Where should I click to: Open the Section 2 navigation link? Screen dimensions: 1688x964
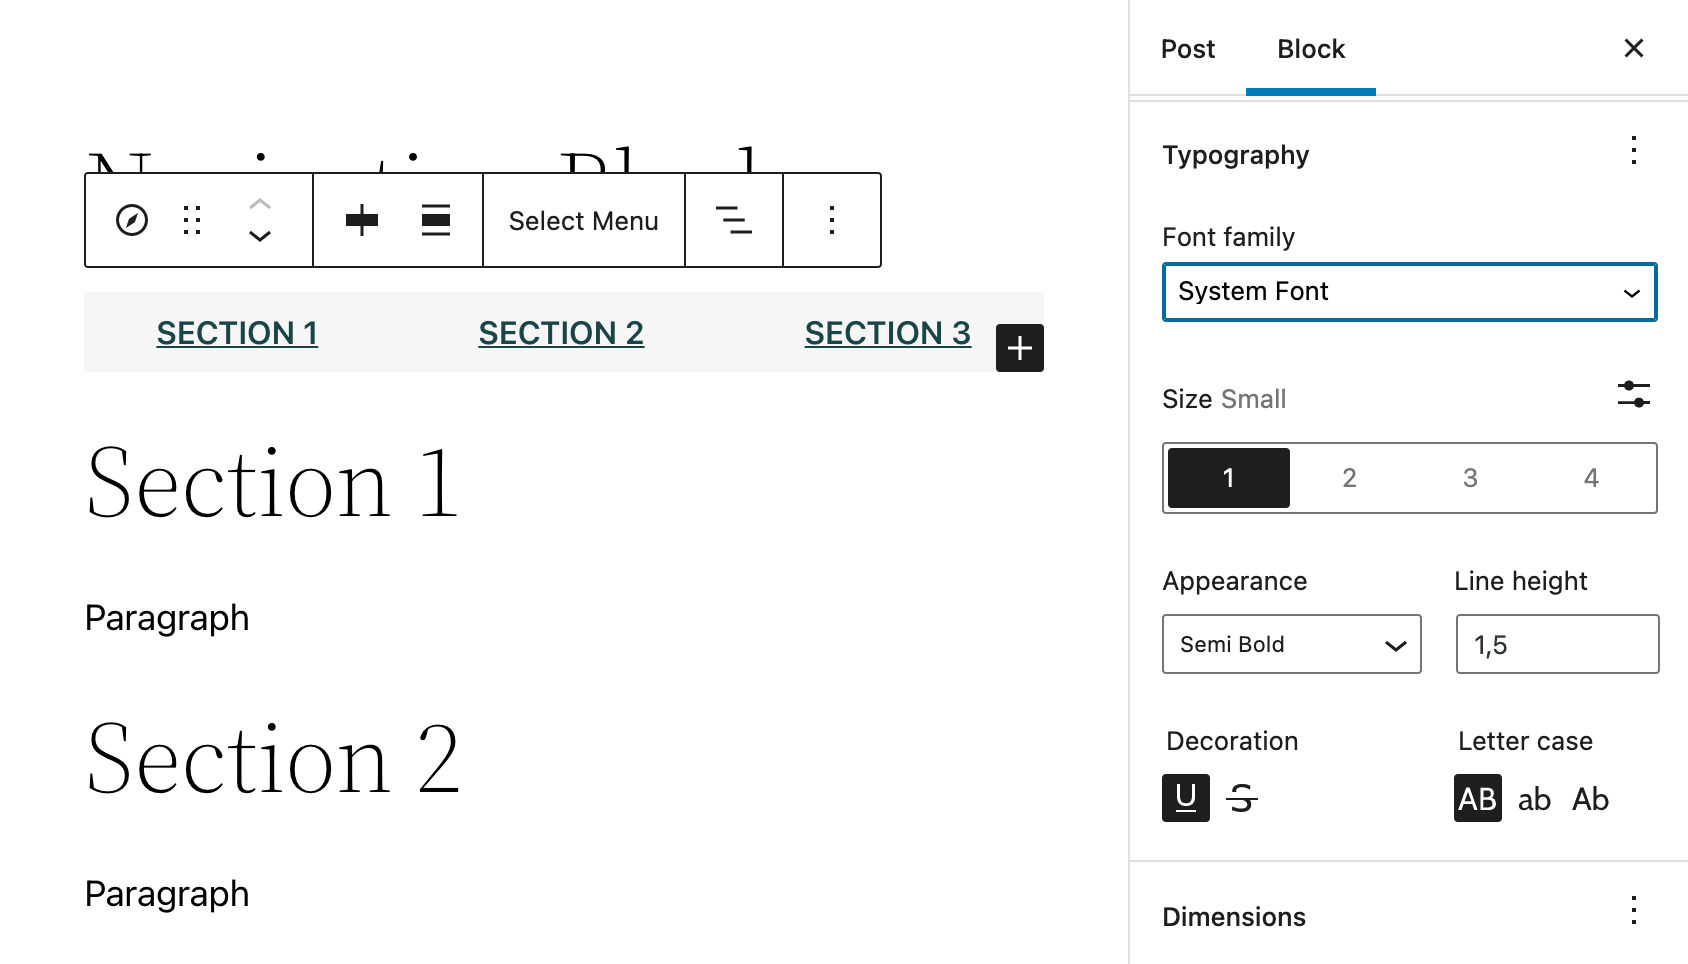point(561,332)
